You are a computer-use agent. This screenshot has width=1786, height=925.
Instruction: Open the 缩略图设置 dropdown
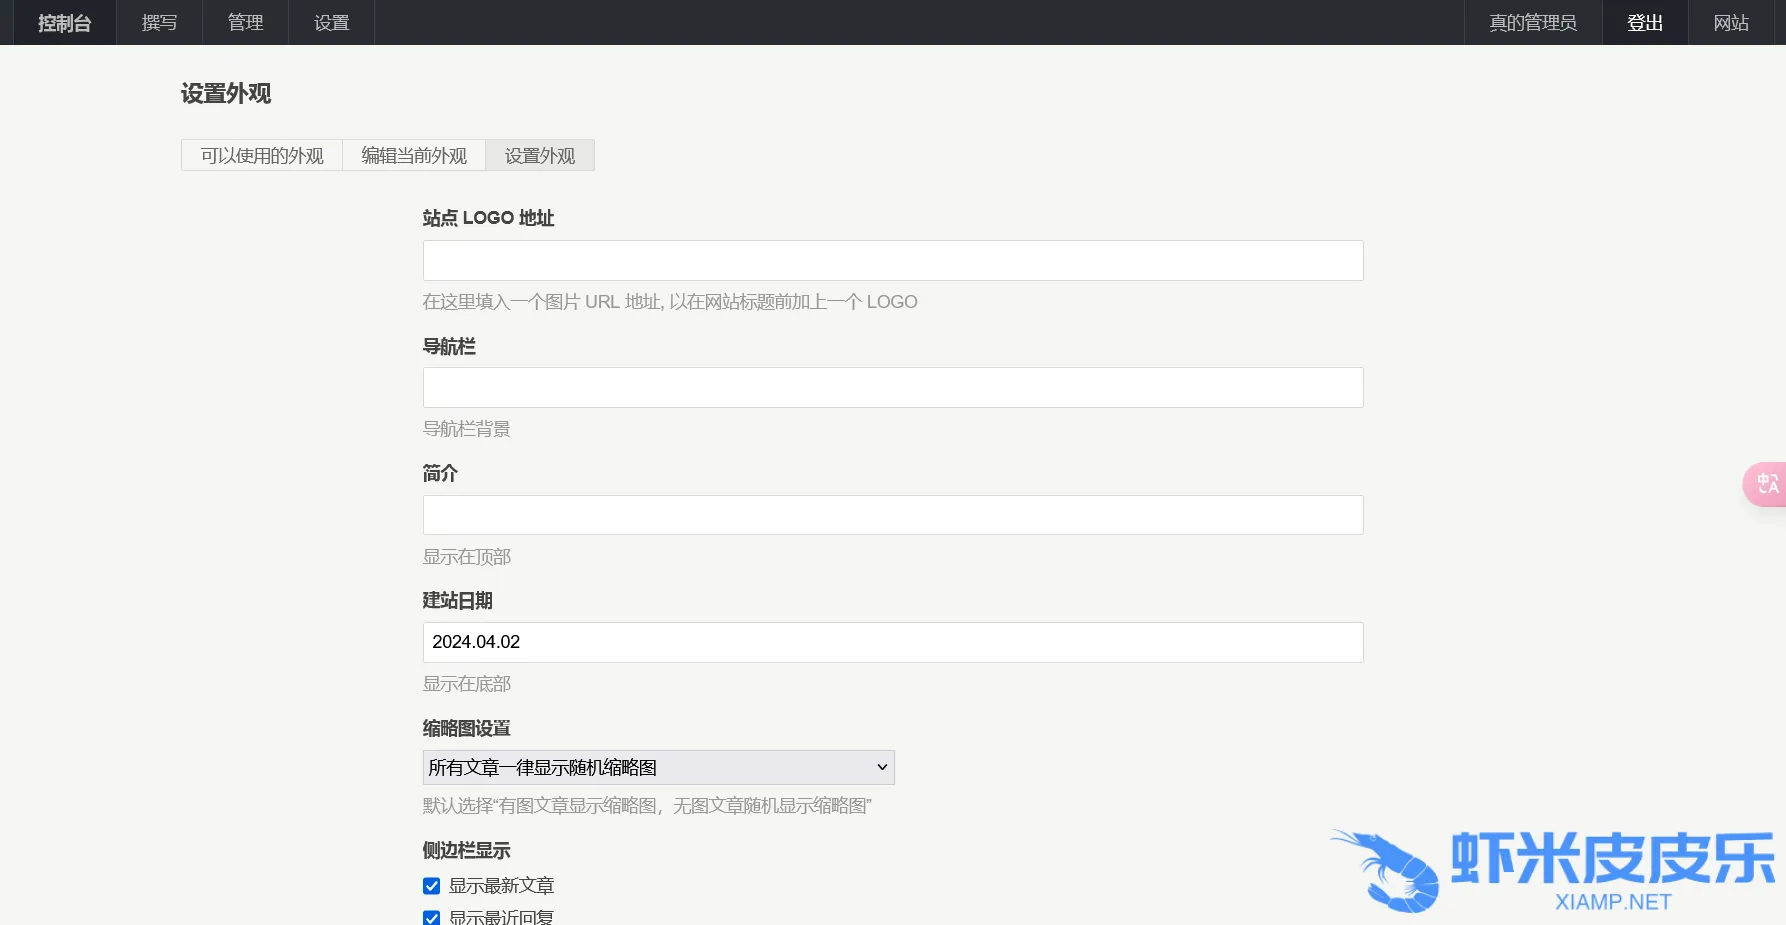pos(658,767)
